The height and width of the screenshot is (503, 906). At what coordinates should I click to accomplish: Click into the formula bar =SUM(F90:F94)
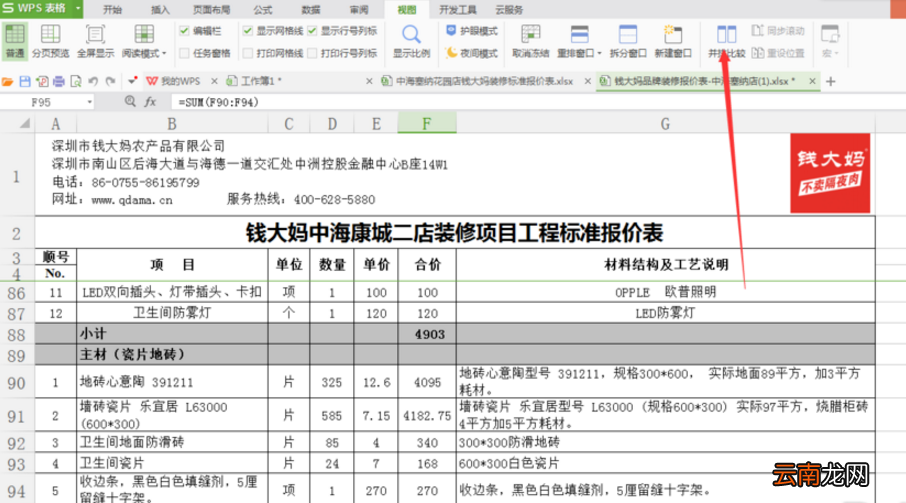[537, 102]
